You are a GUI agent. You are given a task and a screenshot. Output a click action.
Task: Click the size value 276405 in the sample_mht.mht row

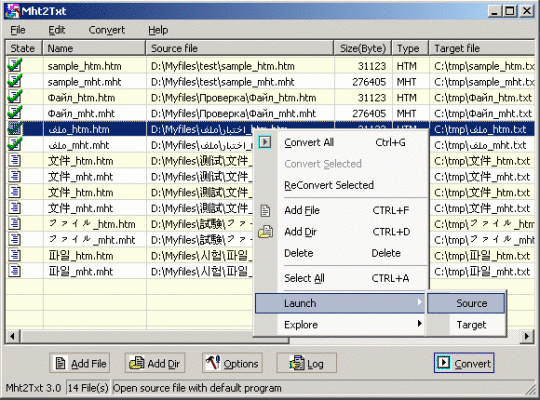369,82
